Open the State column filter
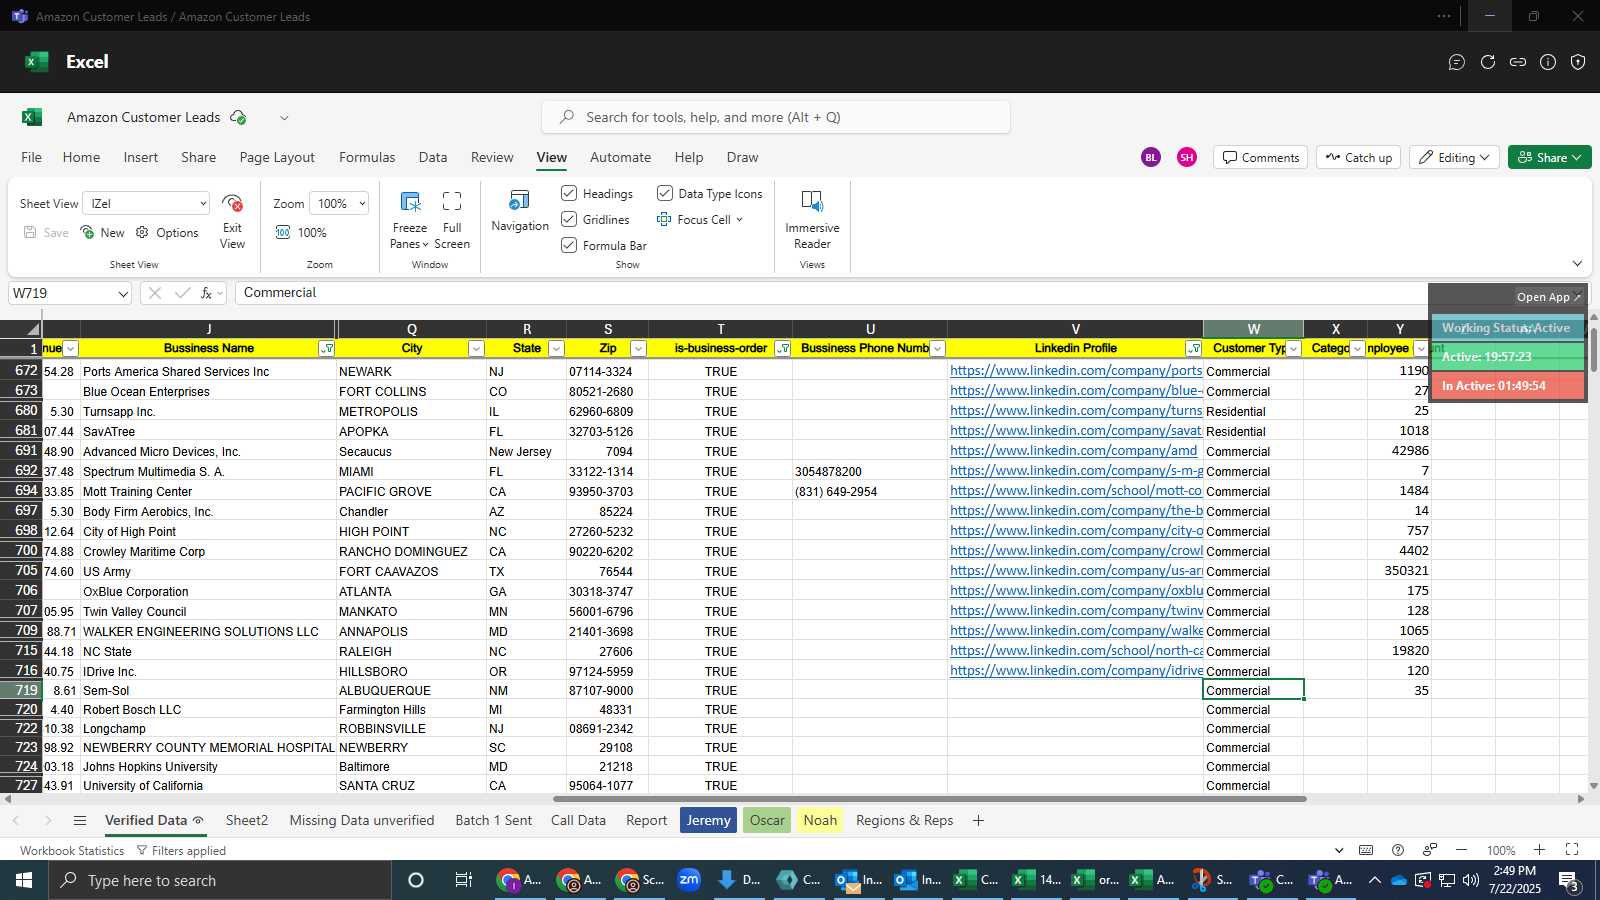Image resolution: width=1600 pixels, height=900 pixels. pyautogui.click(x=556, y=349)
